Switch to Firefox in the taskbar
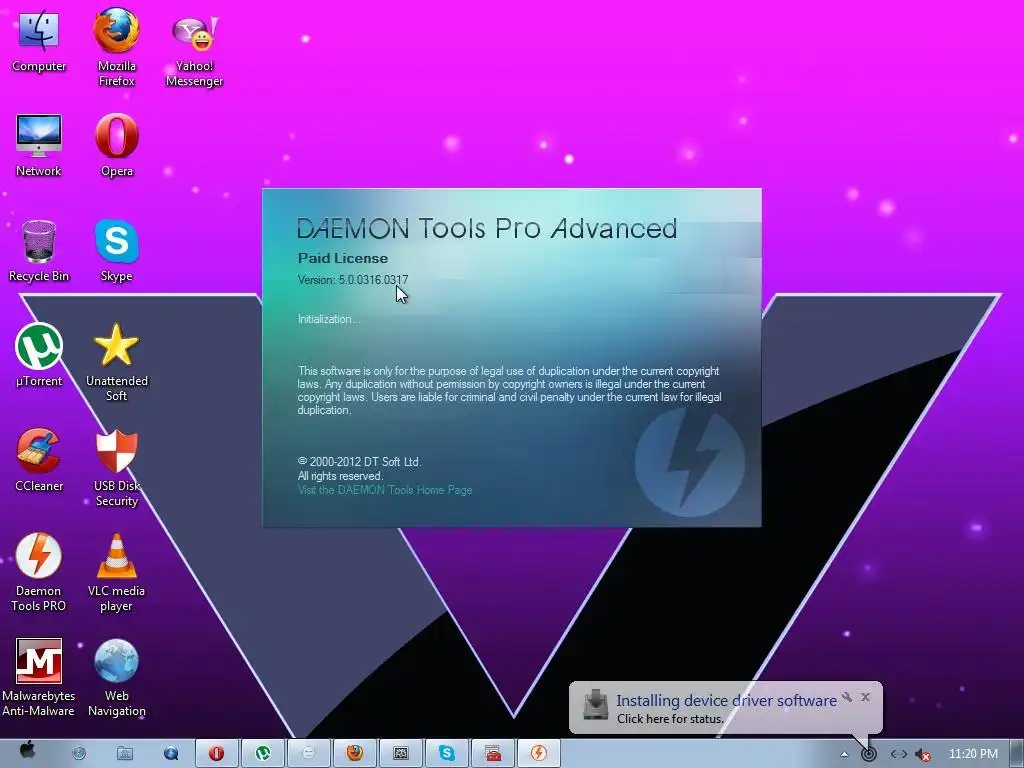The image size is (1024, 768). (x=355, y=753)
